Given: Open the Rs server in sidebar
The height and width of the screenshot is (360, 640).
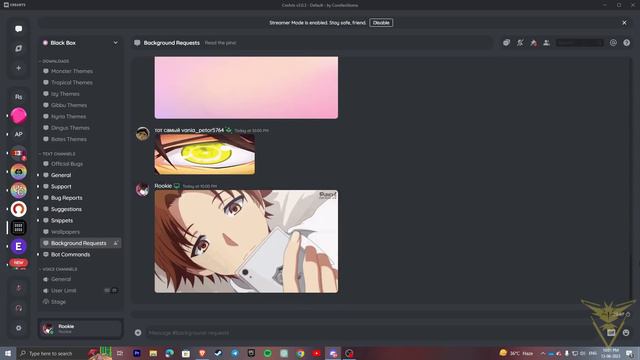Looking at the screenshot, I should coord(18,97).
